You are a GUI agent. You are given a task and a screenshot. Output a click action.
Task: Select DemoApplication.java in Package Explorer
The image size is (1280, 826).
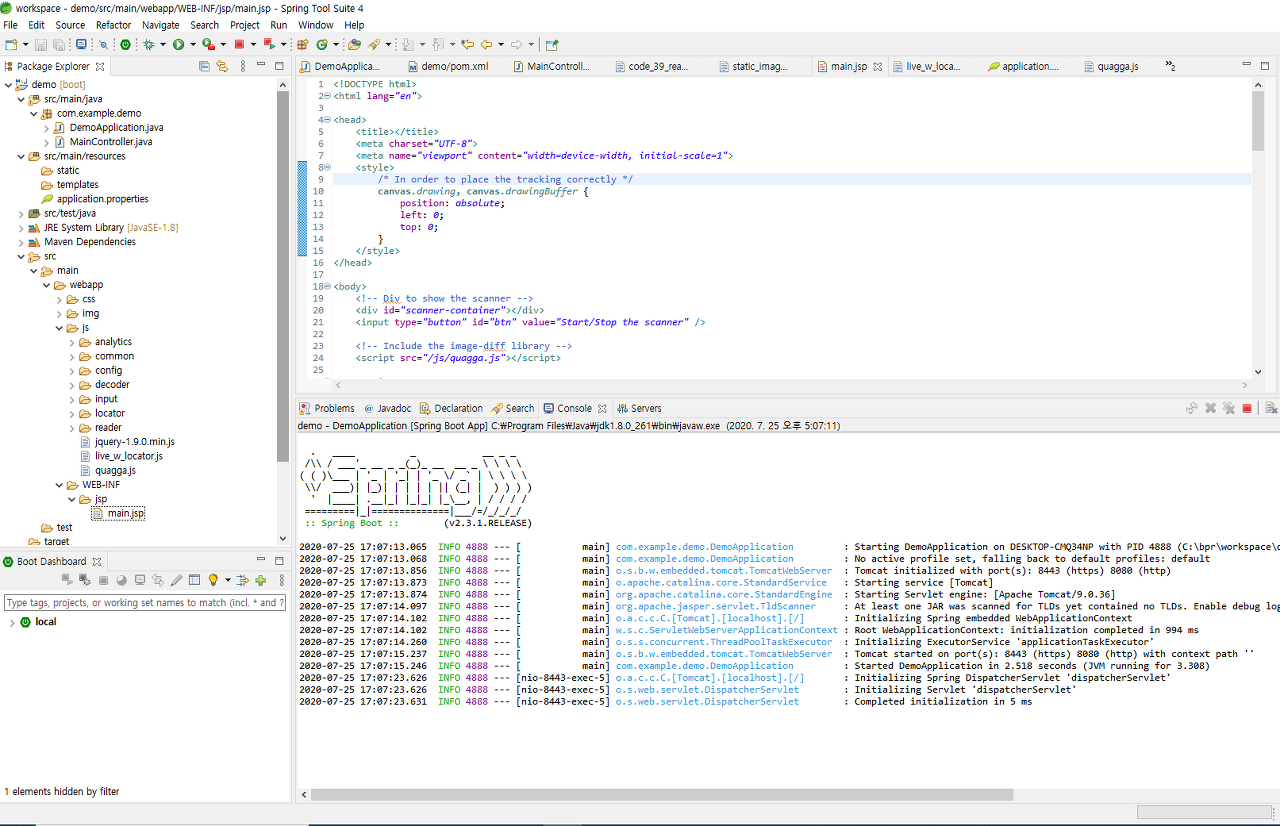pyautogui.click(x=116, y=128)
